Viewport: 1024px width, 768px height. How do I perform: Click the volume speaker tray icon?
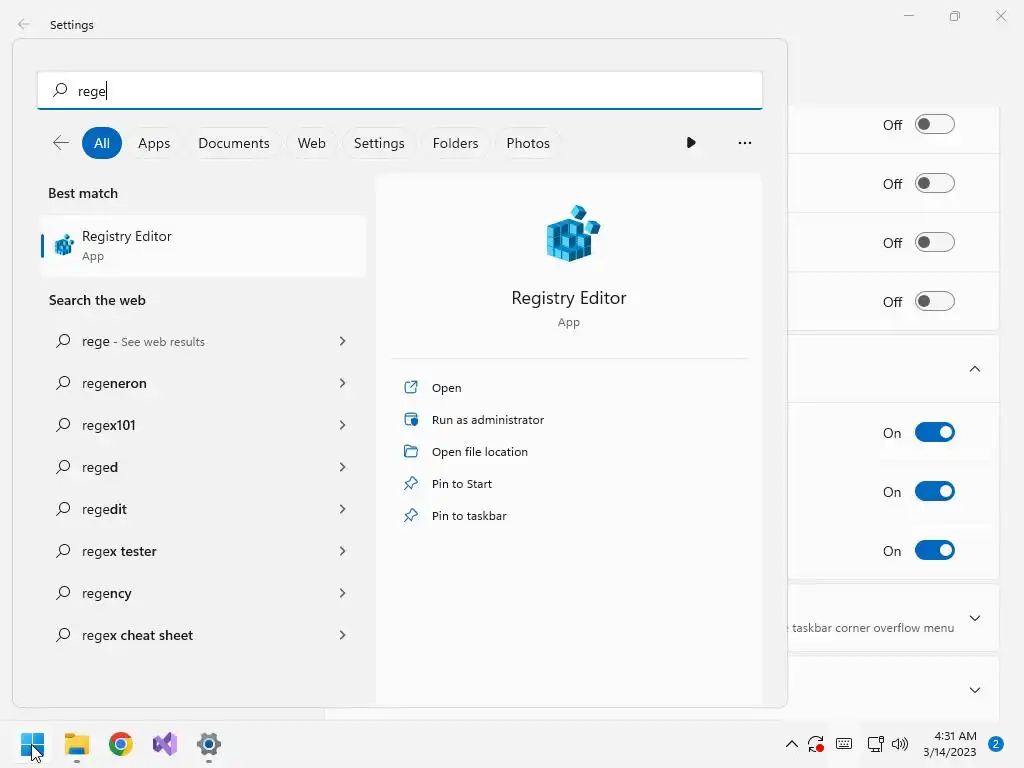tap(900, 744)
